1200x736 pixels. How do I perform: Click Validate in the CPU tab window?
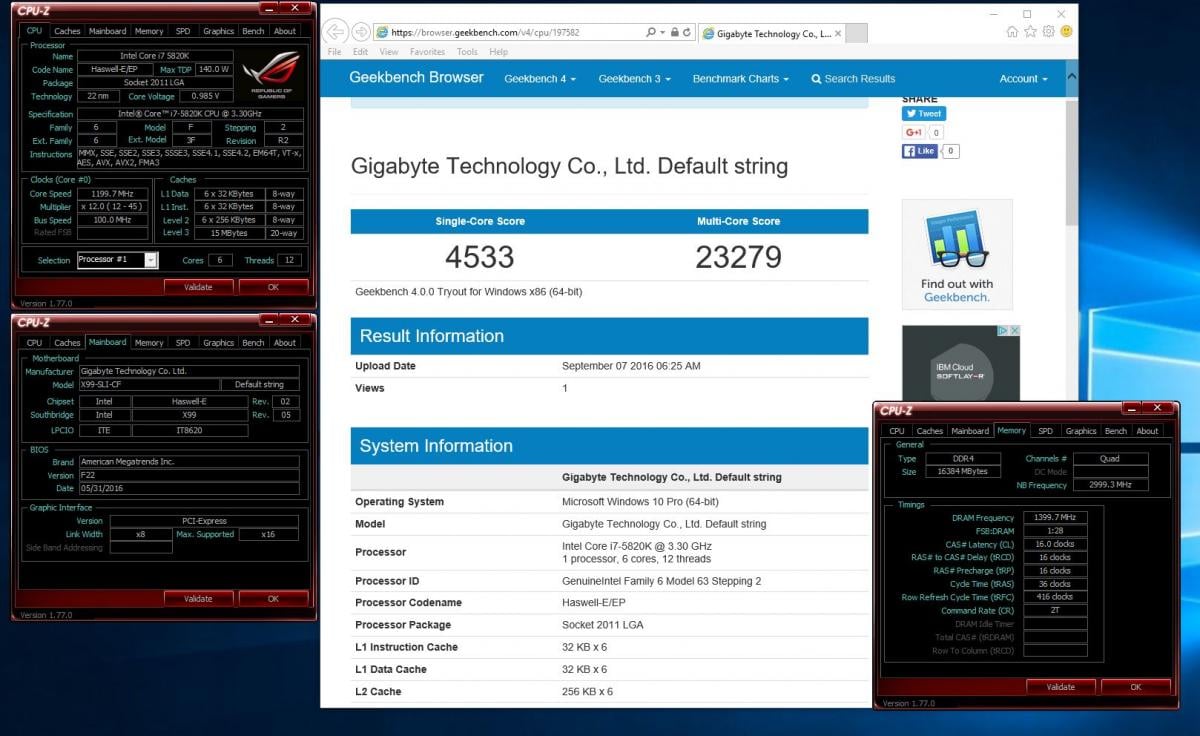tap(198, 287)
